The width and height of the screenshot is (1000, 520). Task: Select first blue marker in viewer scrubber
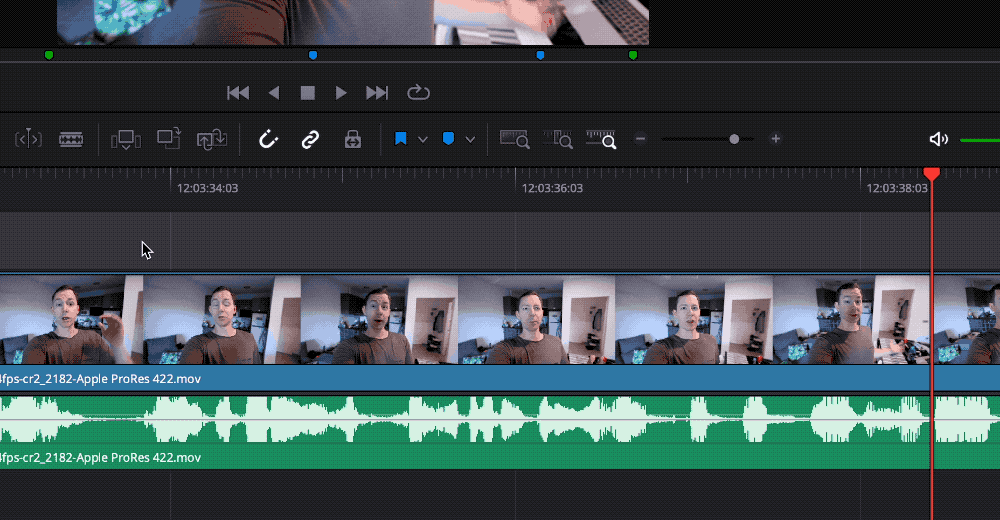point(313,56)
